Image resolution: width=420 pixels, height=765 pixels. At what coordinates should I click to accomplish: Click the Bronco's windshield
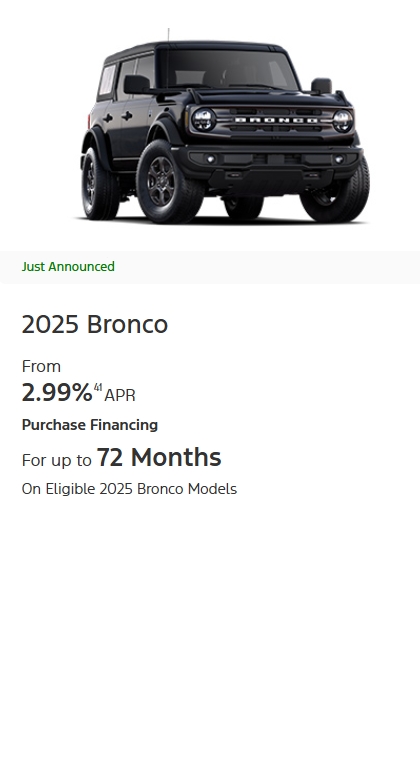(x=230, y=69)
